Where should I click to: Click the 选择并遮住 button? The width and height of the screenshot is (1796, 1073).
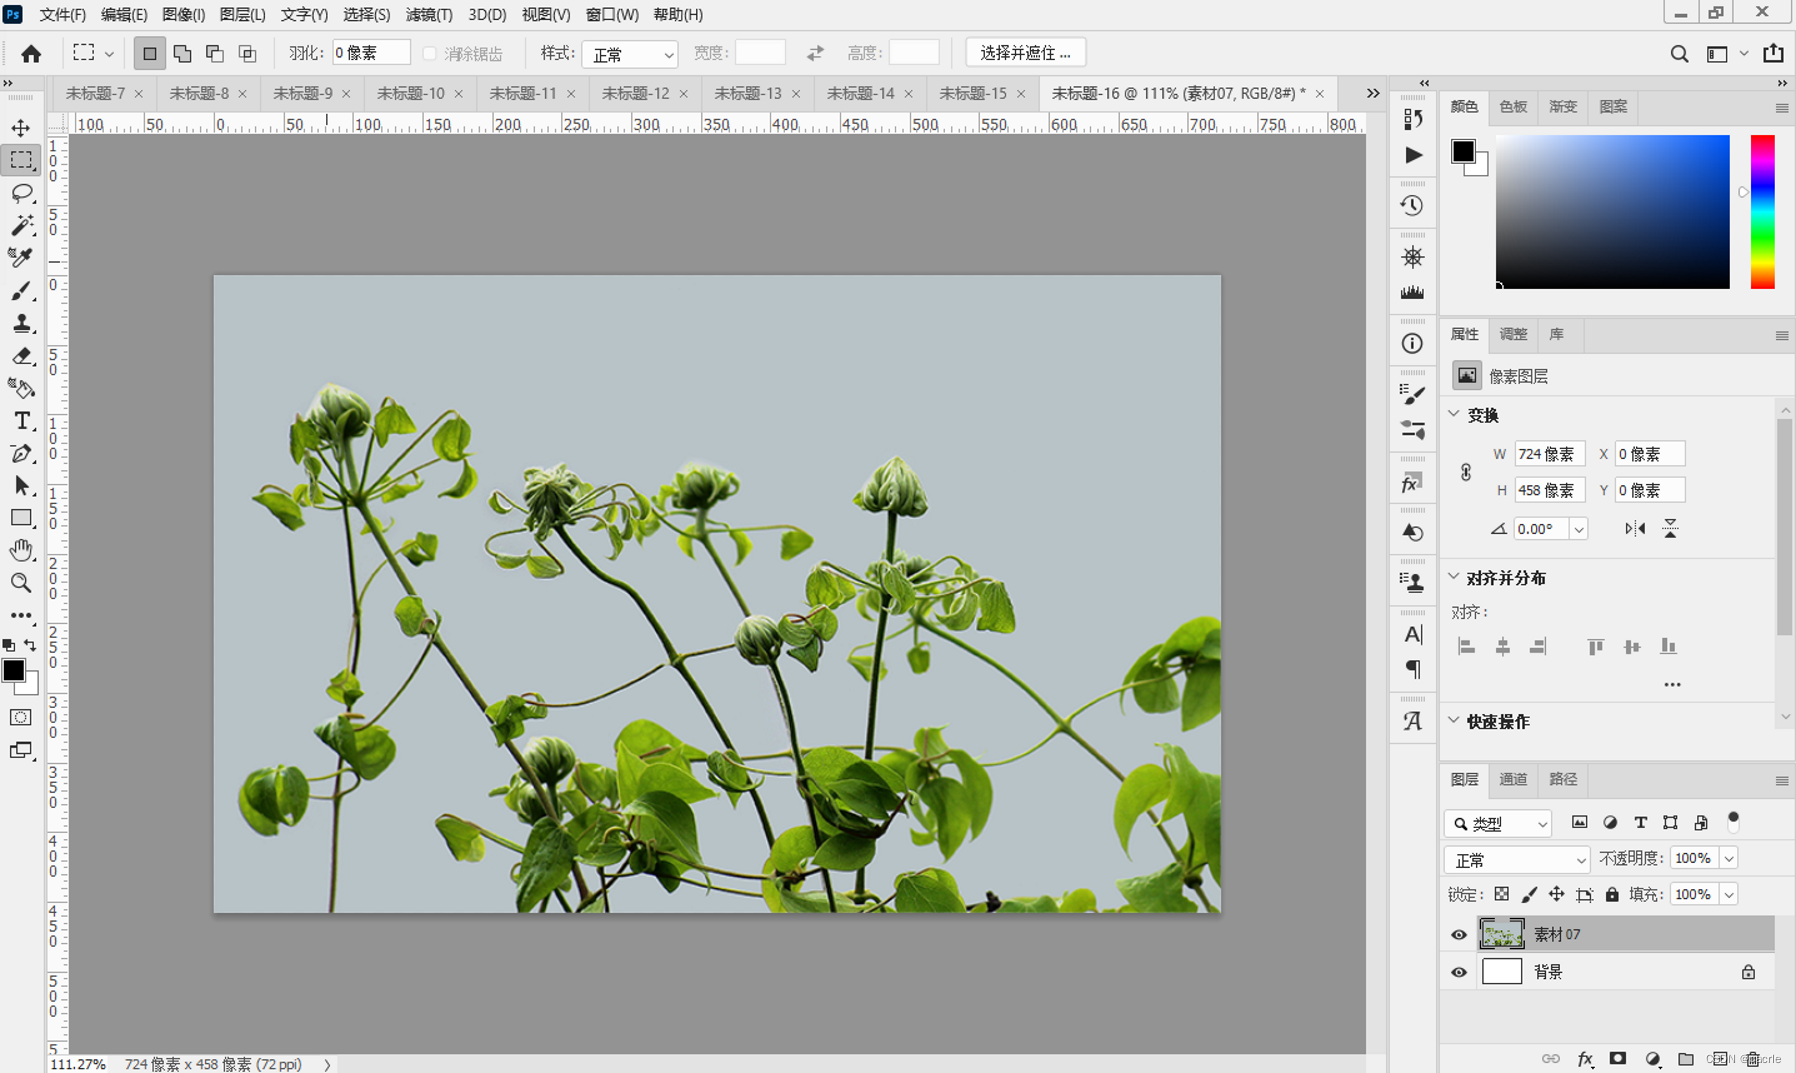[1025, 53]
